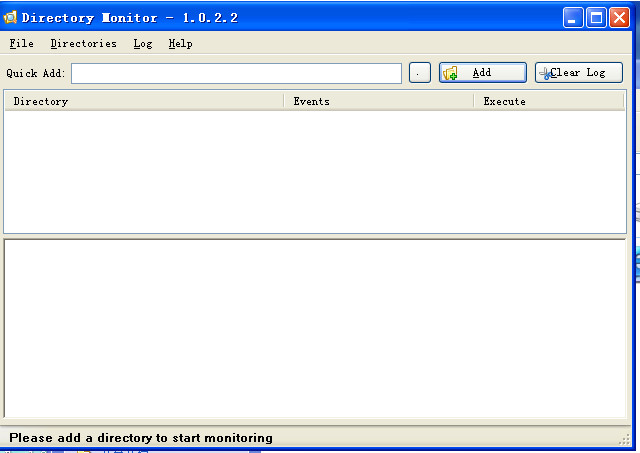The image size is (640, 453).
Task: Click the 'Quick Add:' label
Action: pyautogui.click(x=36, y=73)
